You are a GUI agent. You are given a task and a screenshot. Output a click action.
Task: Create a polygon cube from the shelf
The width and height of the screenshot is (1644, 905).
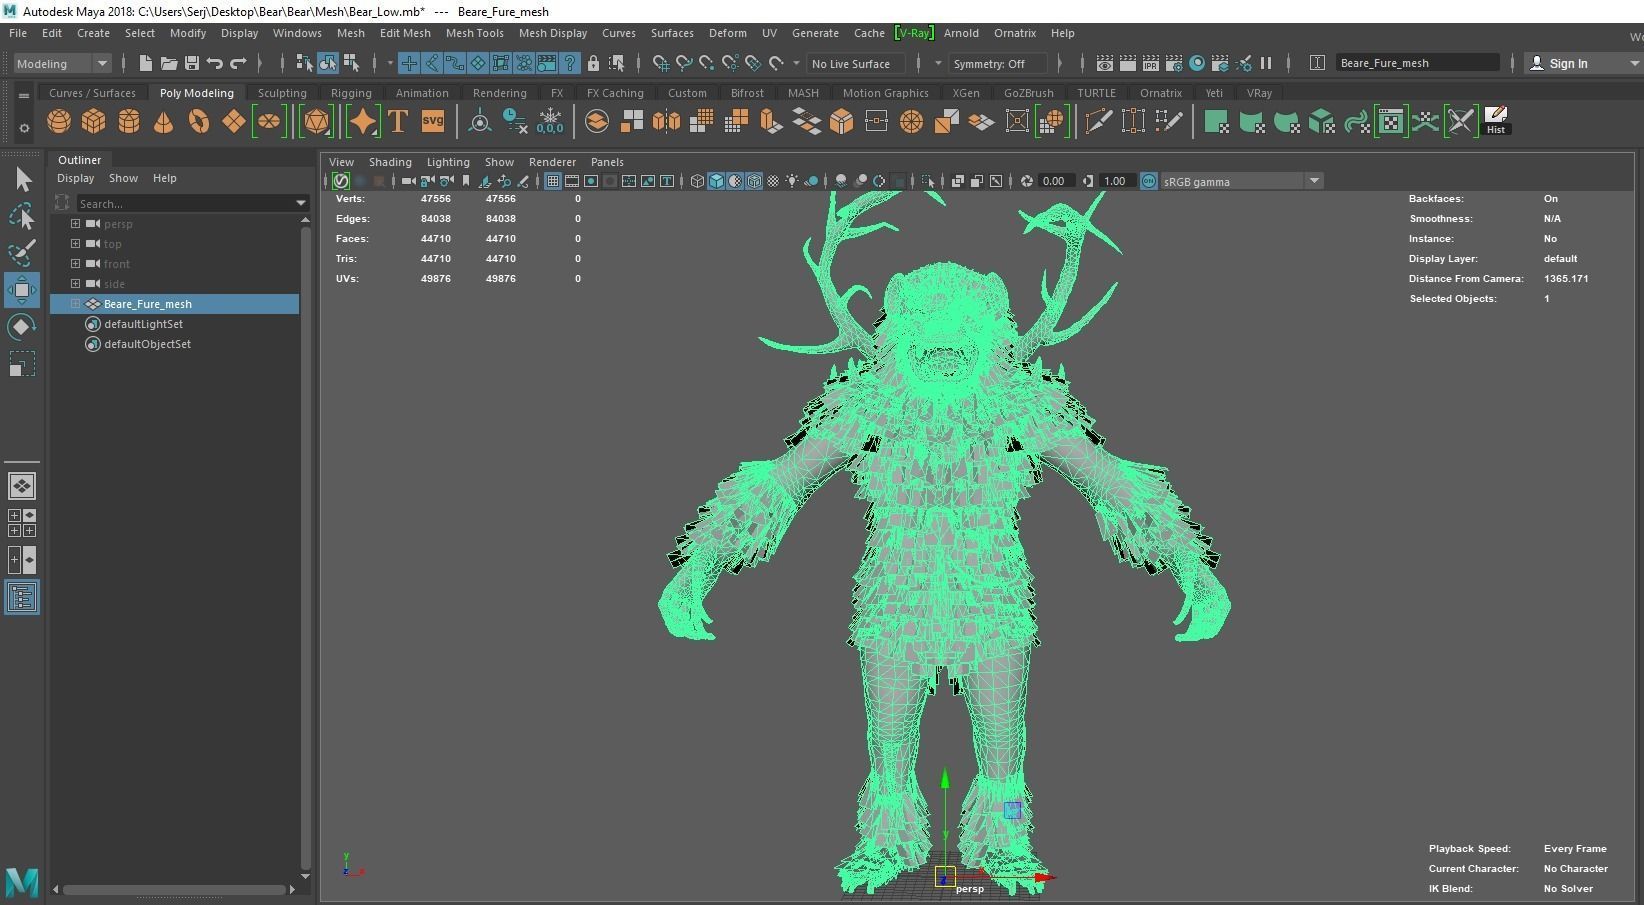pyautogui.click(x=93, y=122)
